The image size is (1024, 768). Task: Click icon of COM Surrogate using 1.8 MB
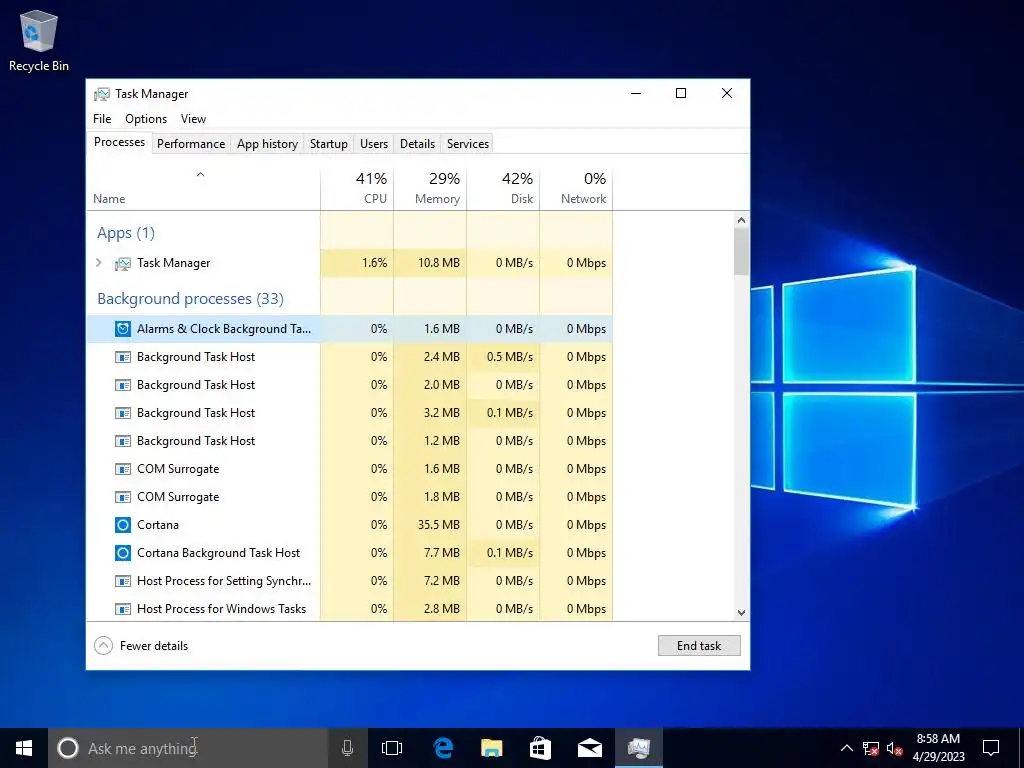122,498
